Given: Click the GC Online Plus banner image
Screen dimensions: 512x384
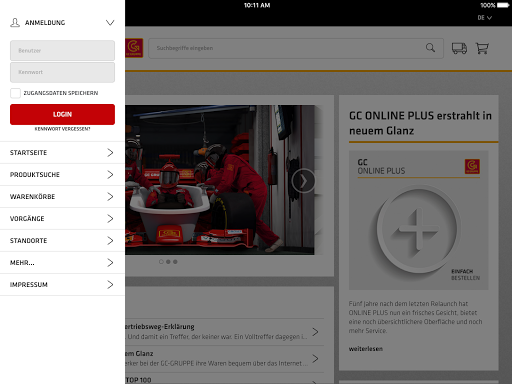Looking at the screenshot, I should pos(419,220).
